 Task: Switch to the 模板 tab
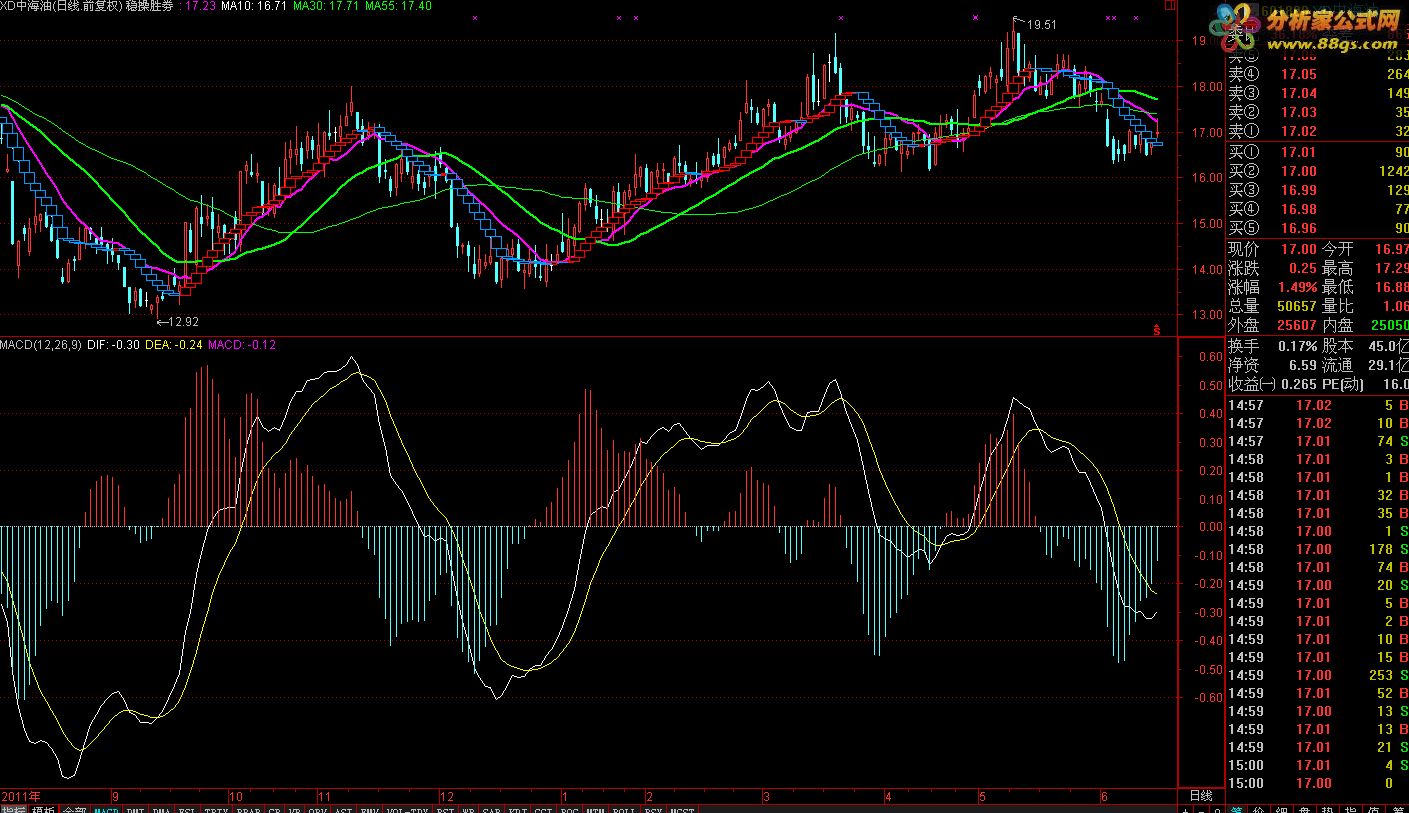[x=44, y=807]
